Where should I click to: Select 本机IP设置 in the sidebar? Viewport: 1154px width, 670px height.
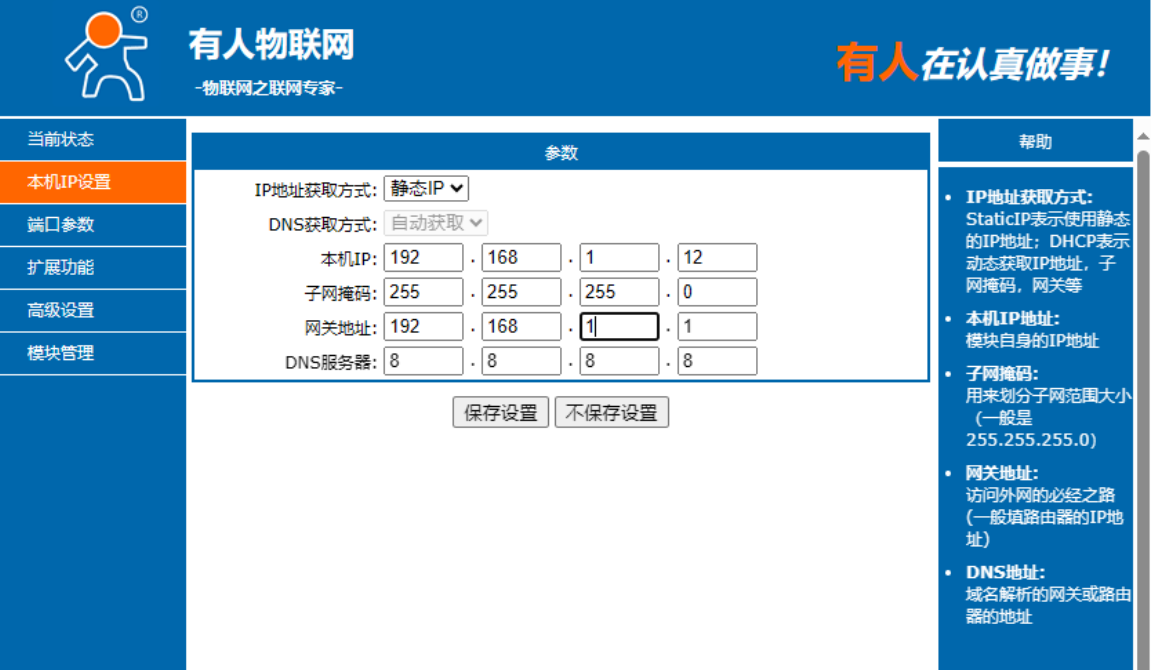point(92,182)
